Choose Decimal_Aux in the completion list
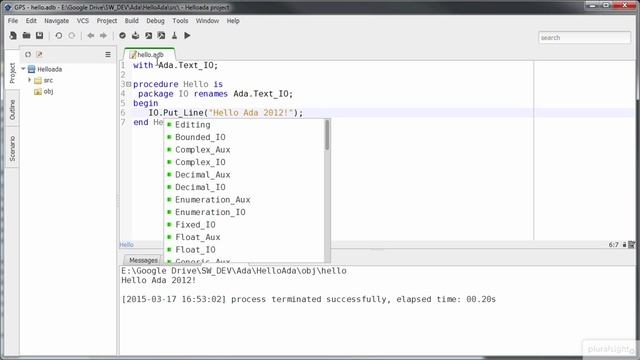640x360 pixels. click(x=244, y=175)
